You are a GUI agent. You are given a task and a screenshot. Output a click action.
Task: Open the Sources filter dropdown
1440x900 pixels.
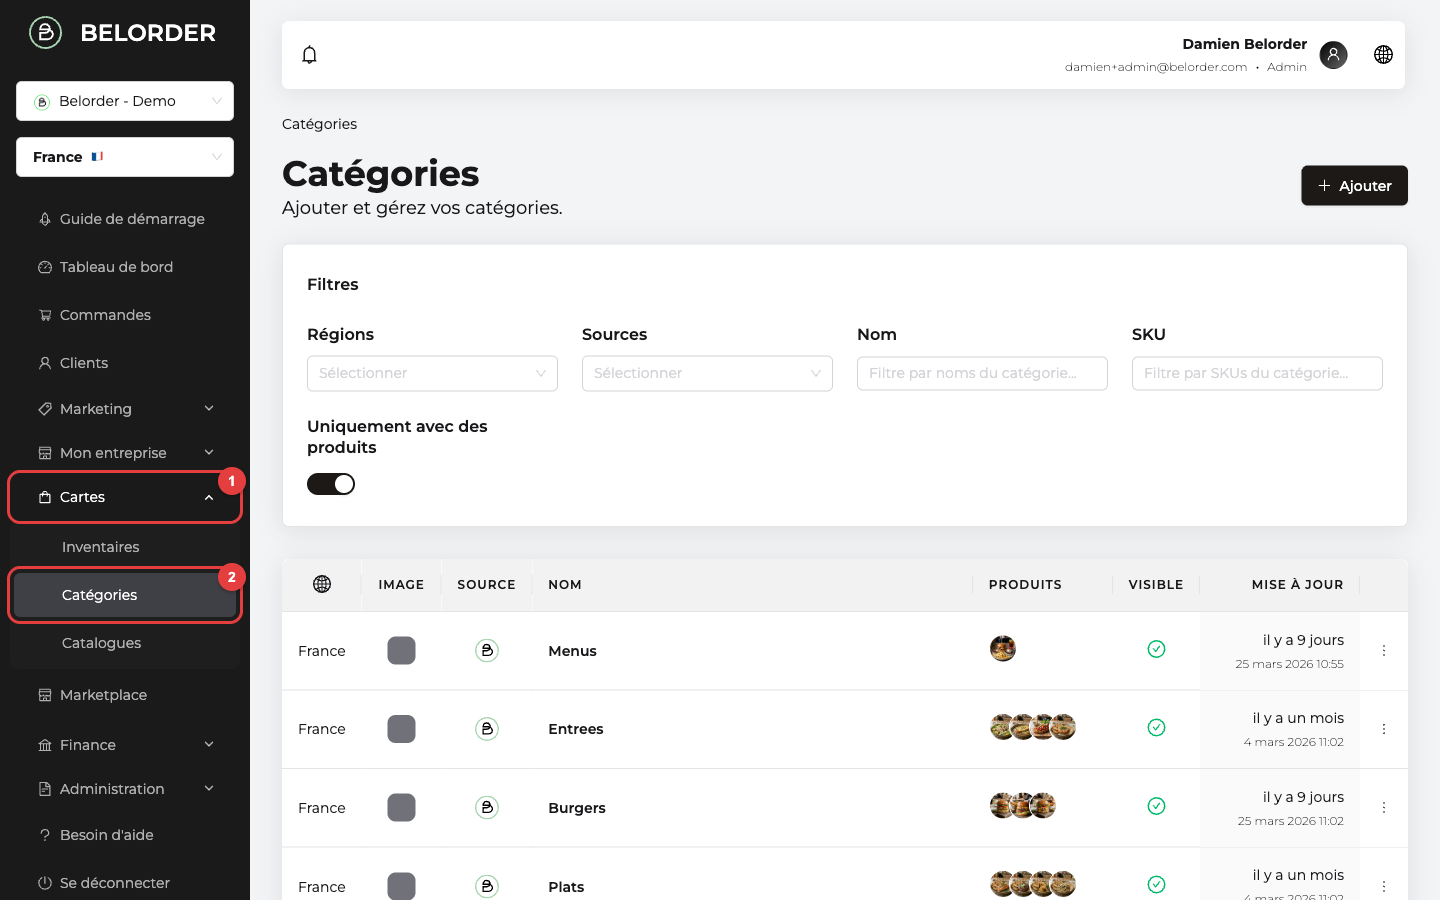coord(707,373)
